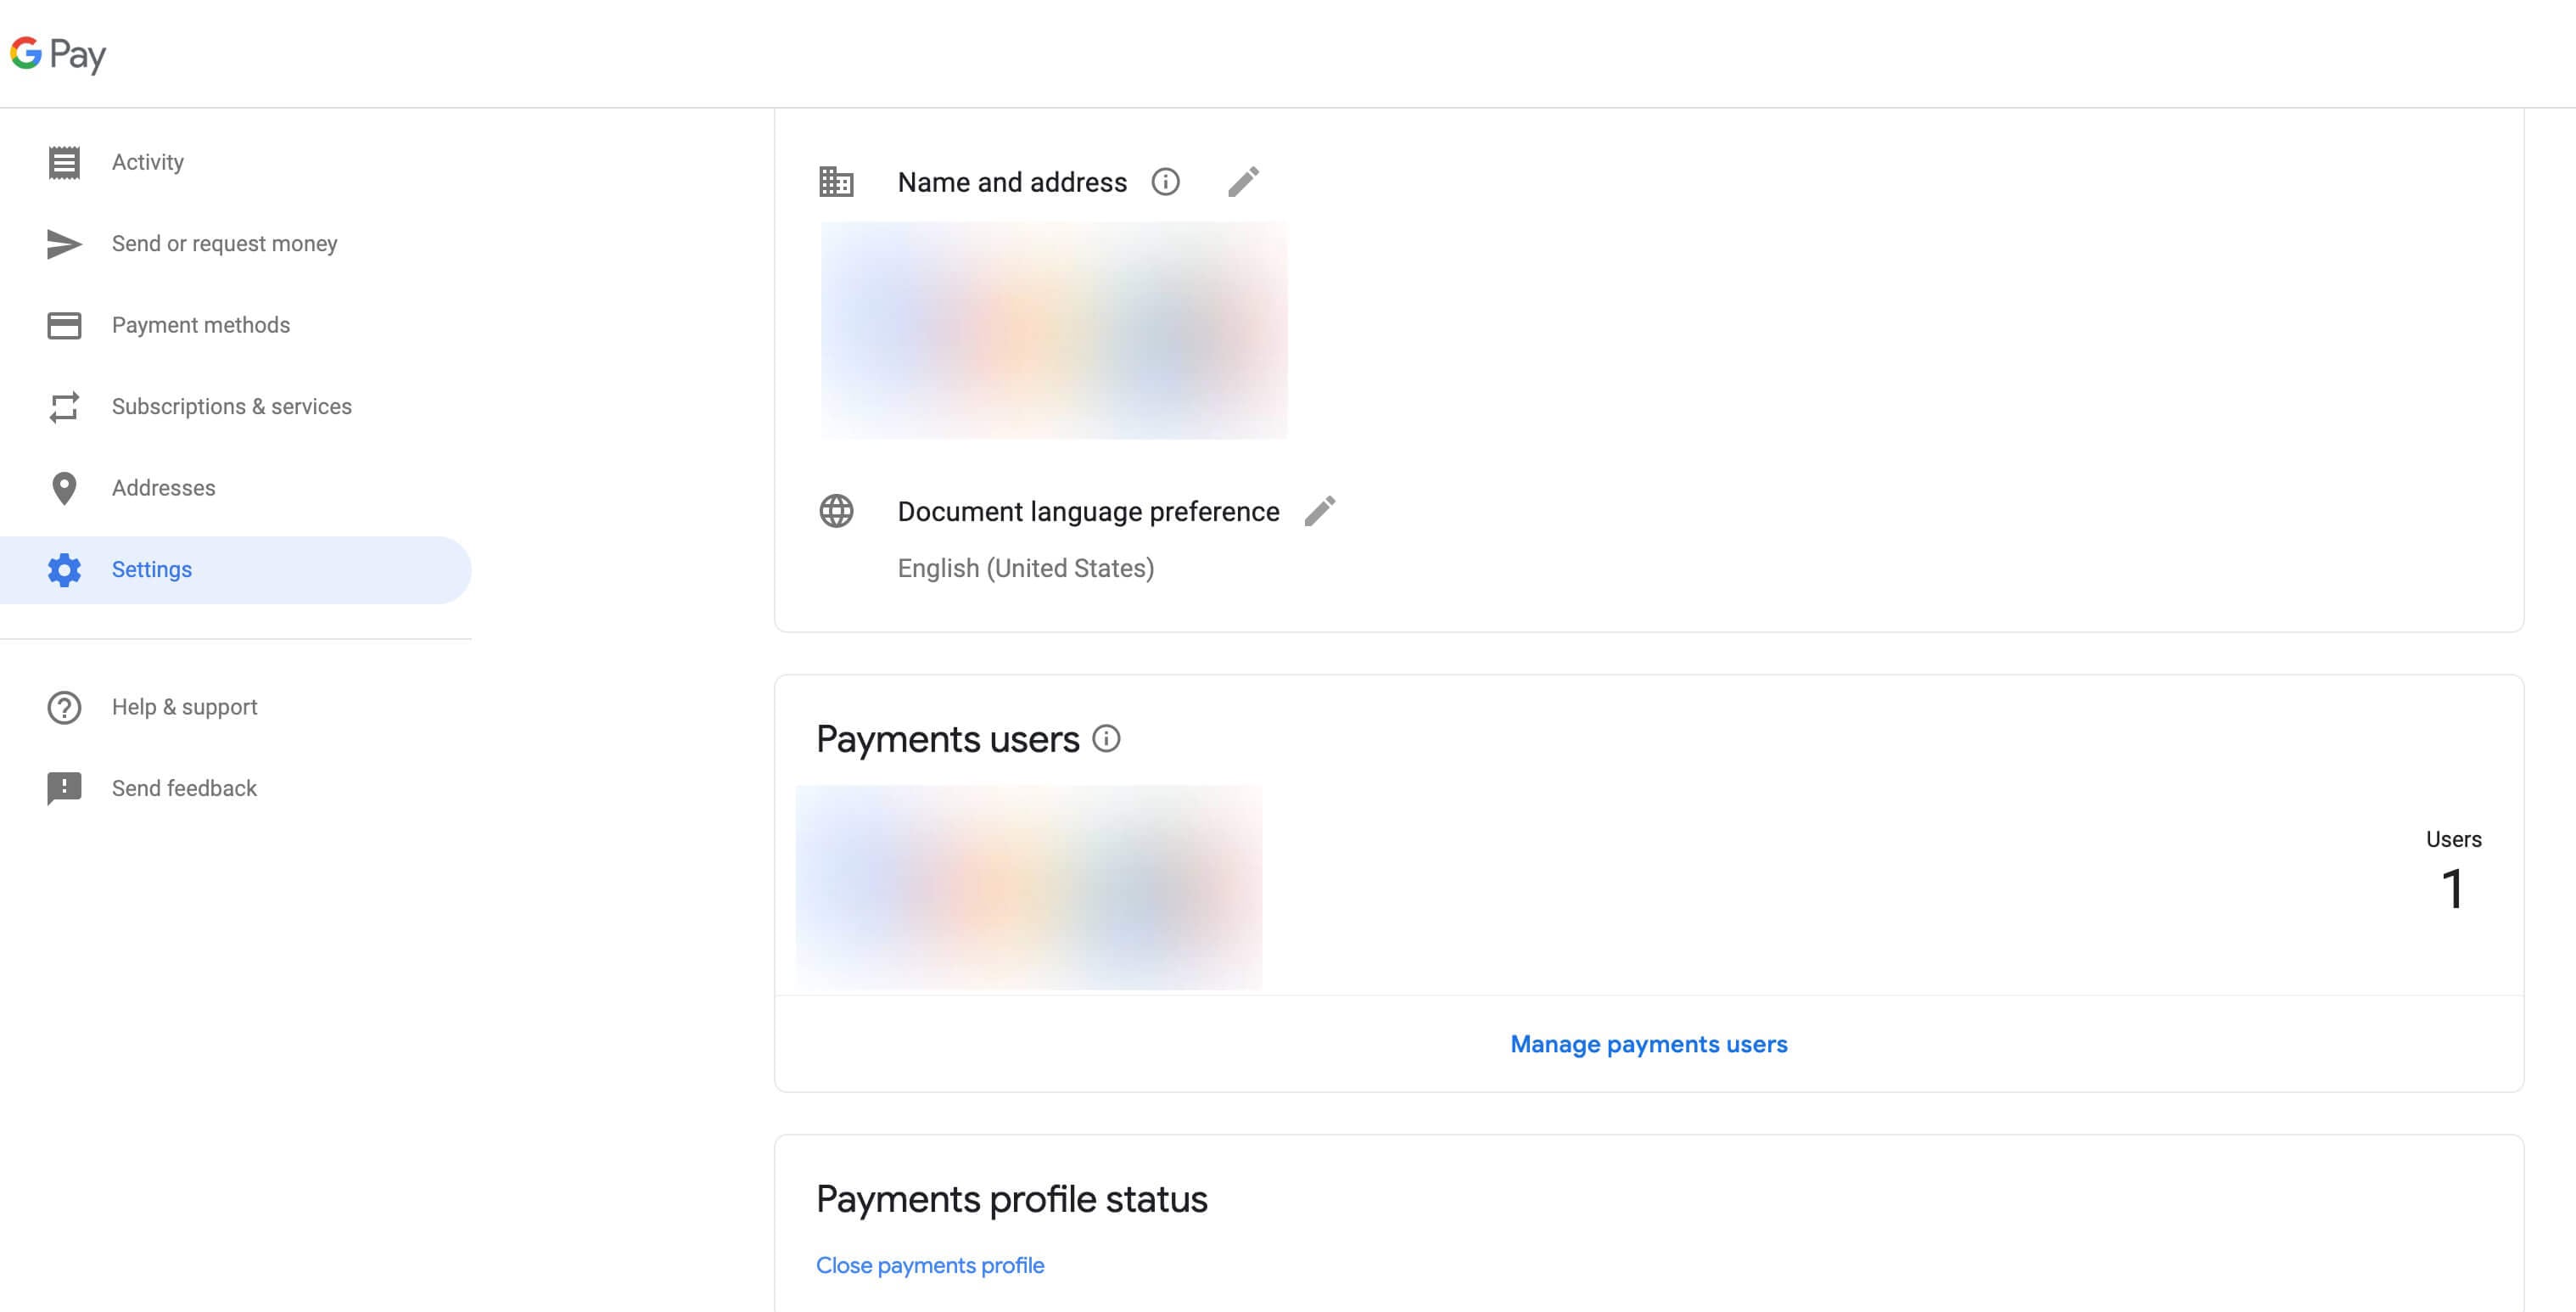The image size is (2576, 1312).
Task: Click the Help & support question icon
Action: 64,707
